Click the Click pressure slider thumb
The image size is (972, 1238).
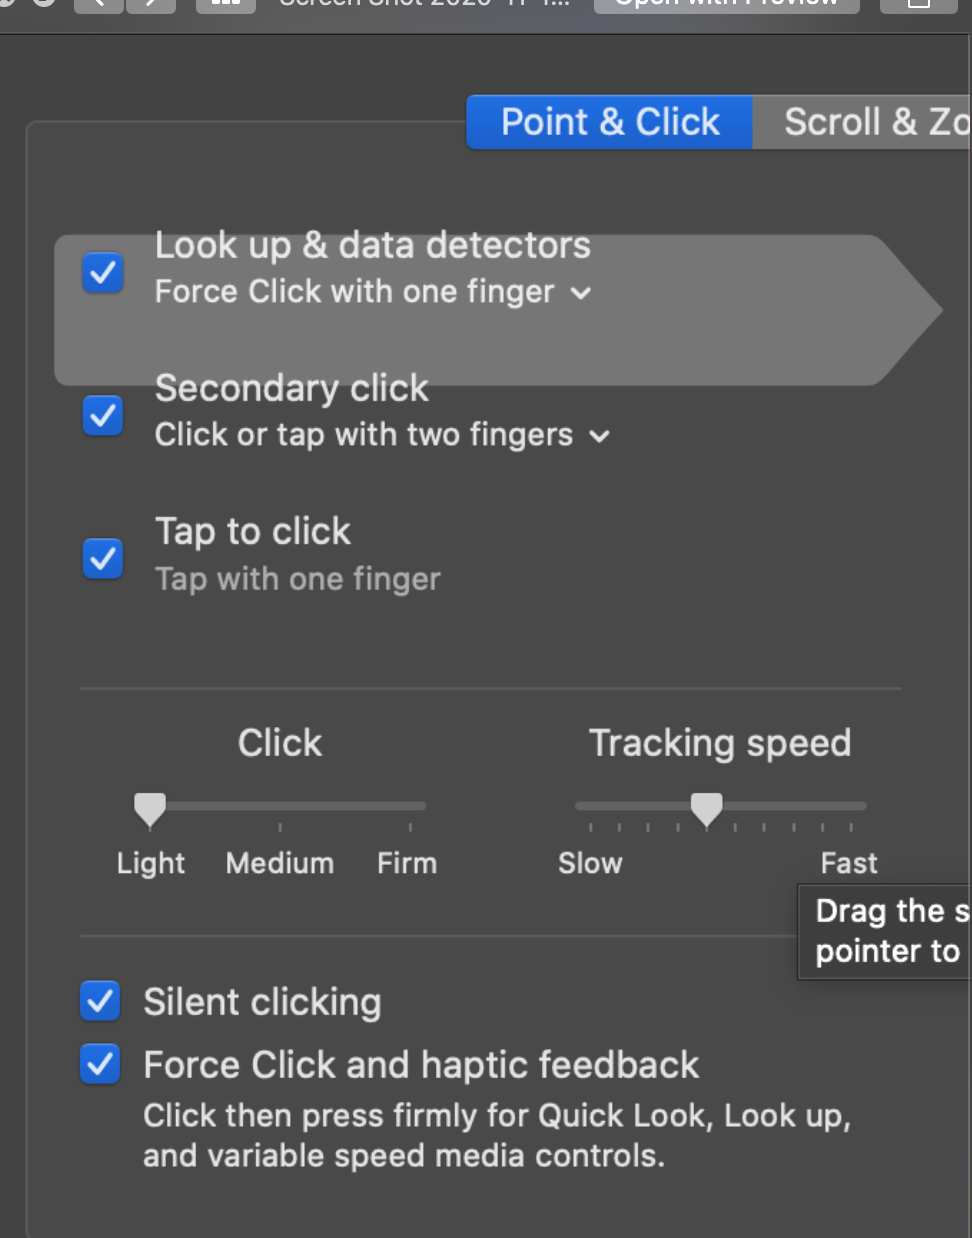(150, 808)
